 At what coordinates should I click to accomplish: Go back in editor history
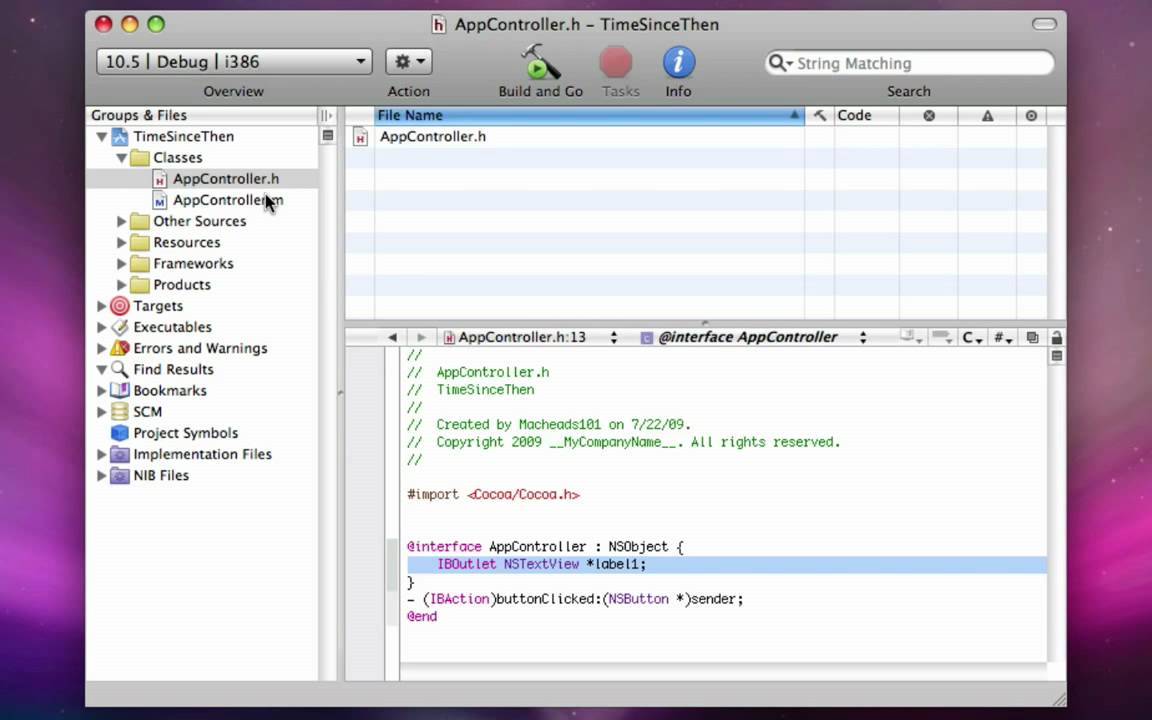tap(392, 337)
